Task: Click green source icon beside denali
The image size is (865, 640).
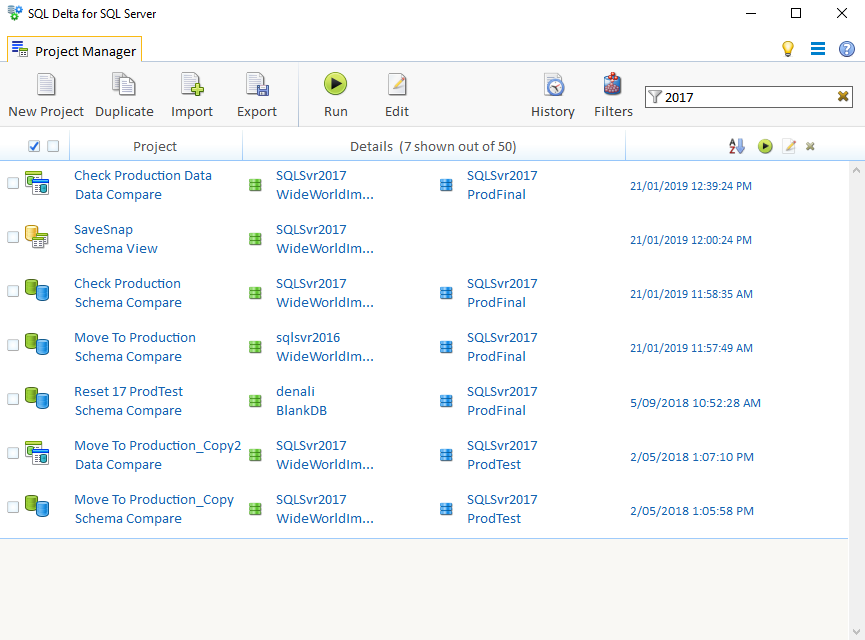Action: [x=255, y=401]
